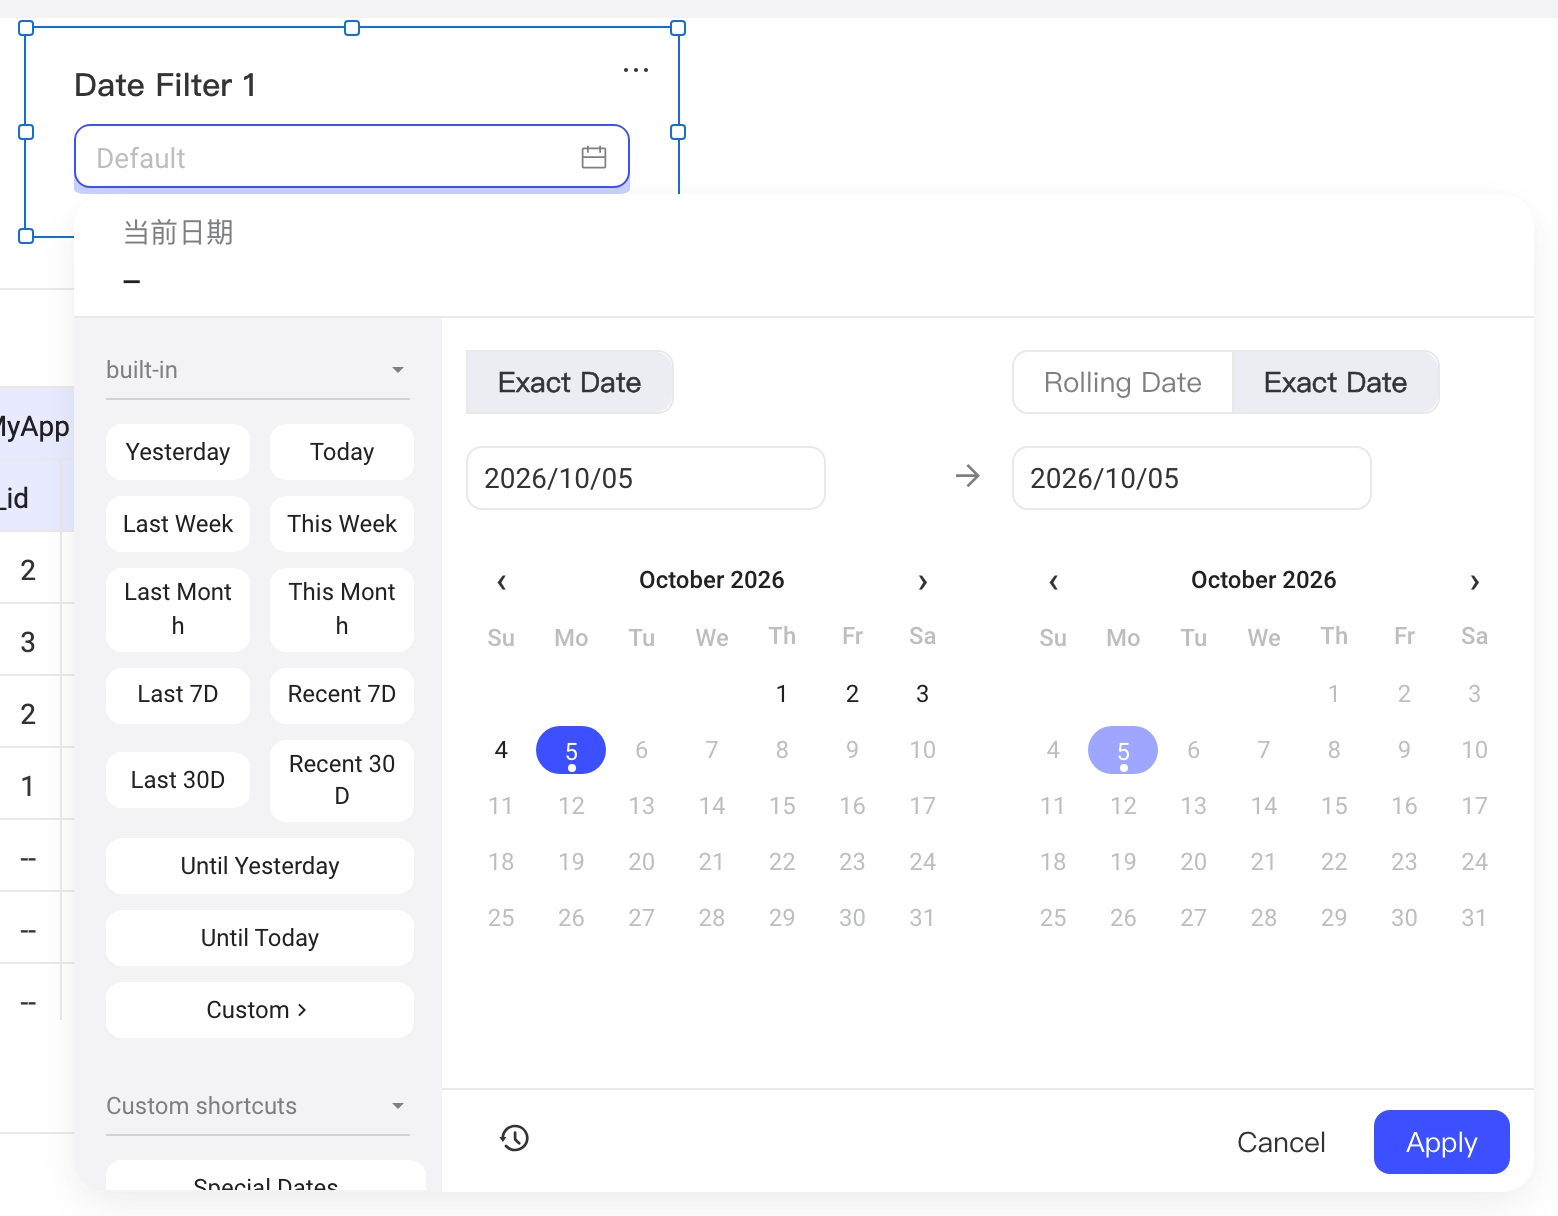This screenshot has height=1216, width=1558.
Task: Expand the built-in shortcuts dropdown
Action: click(258, 370)
